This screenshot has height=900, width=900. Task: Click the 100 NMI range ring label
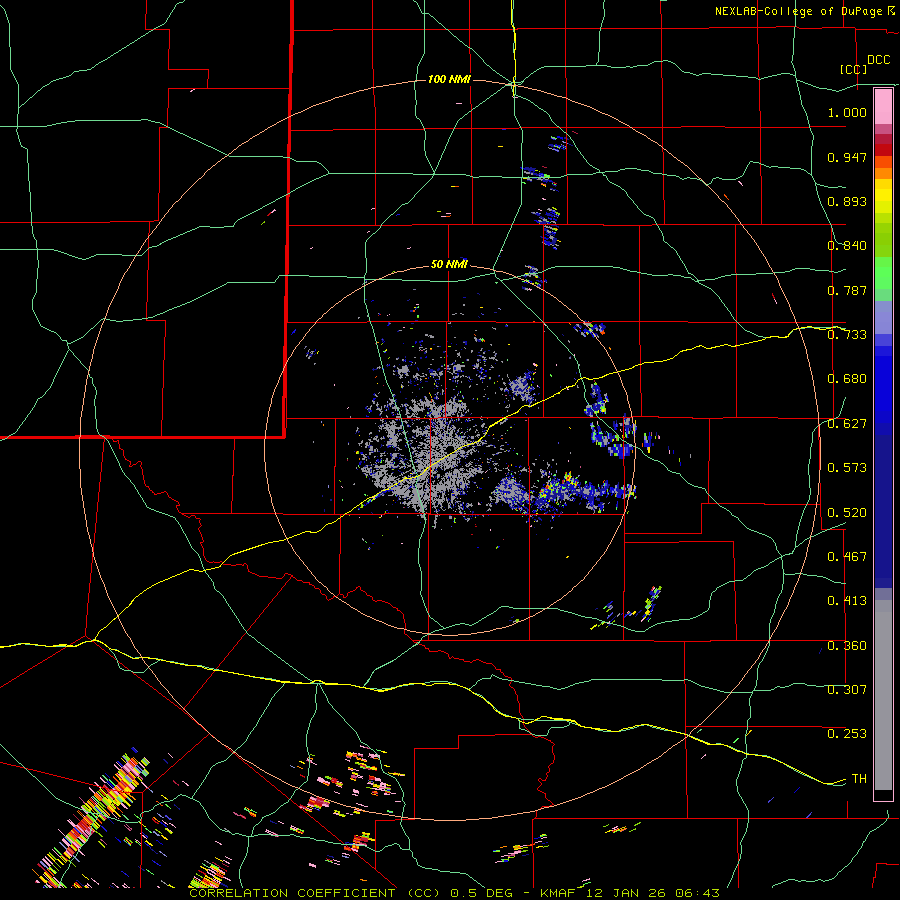tap(449, 79)
